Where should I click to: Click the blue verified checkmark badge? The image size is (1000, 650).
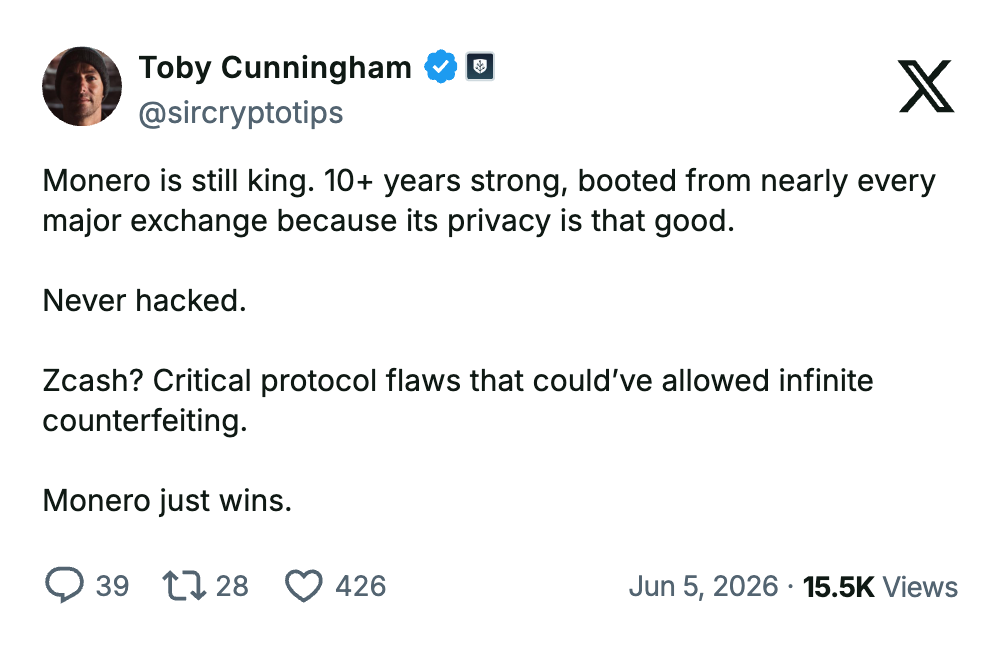click(441, 66)
